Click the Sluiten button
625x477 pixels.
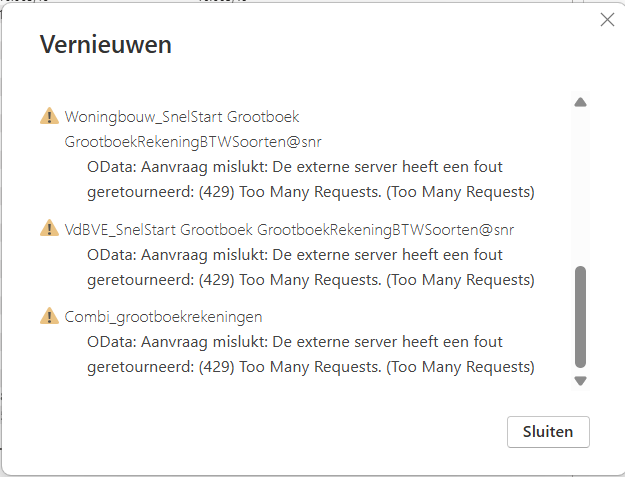tap(548, 432)
